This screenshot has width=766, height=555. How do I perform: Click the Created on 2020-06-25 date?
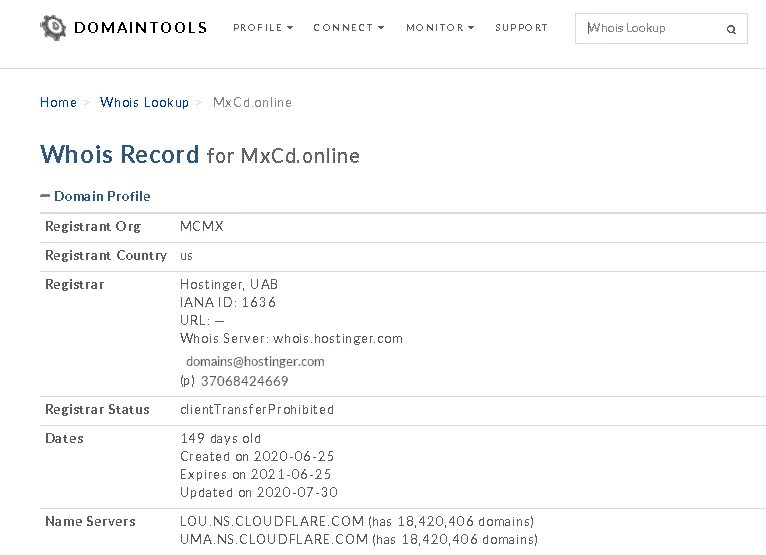[x=257, y=456]
